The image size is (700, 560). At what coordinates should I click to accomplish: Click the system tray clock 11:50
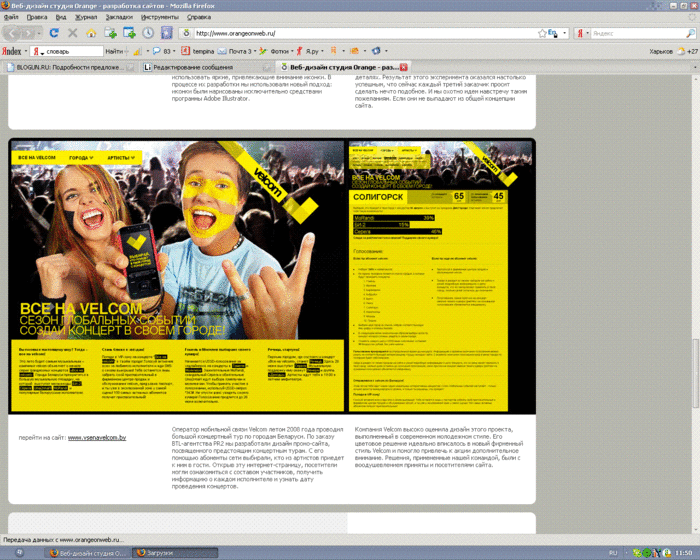(x=684, y=553)
